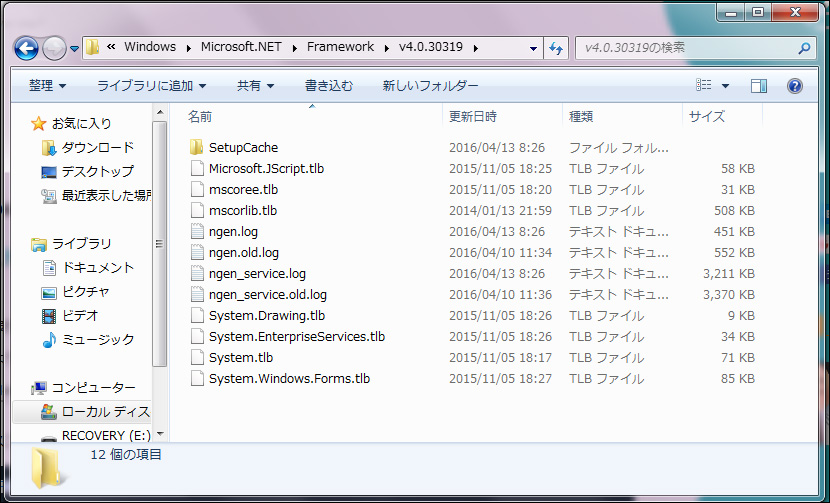Click Windows in the address path

click(150, 47)
